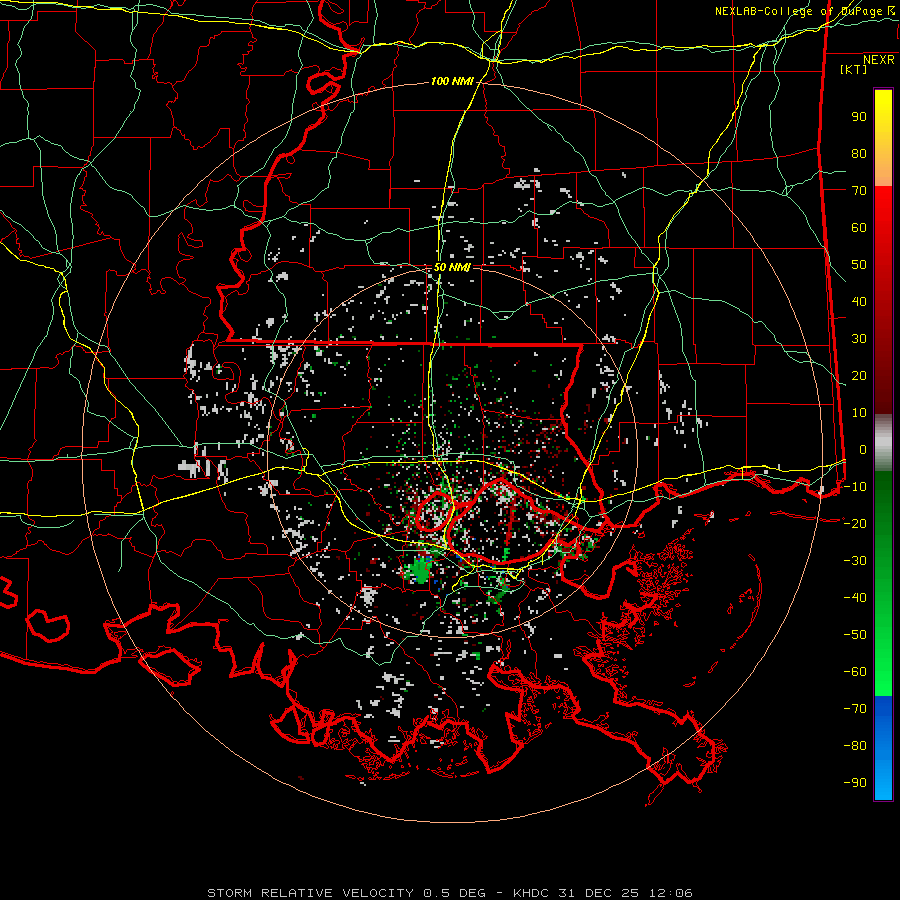Pick the orange band of the color scale
Image resolution: width=900 pixels, height=900 pixels.
(883, 170)
